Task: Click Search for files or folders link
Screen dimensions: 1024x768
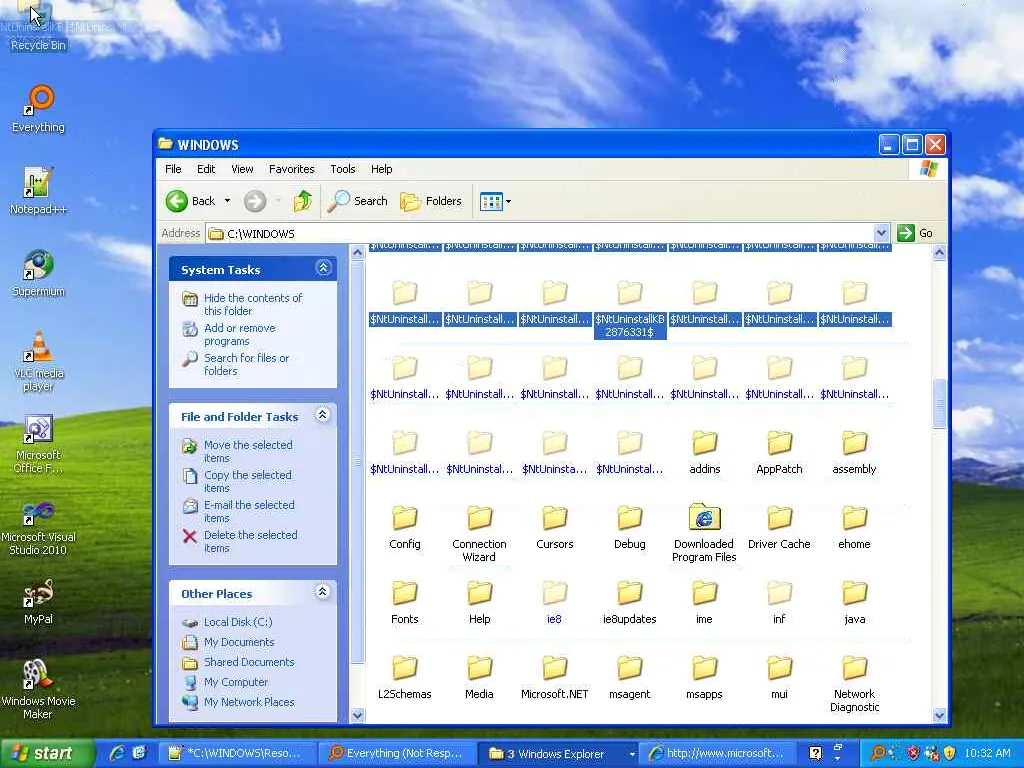Action: tap(246, 364)
